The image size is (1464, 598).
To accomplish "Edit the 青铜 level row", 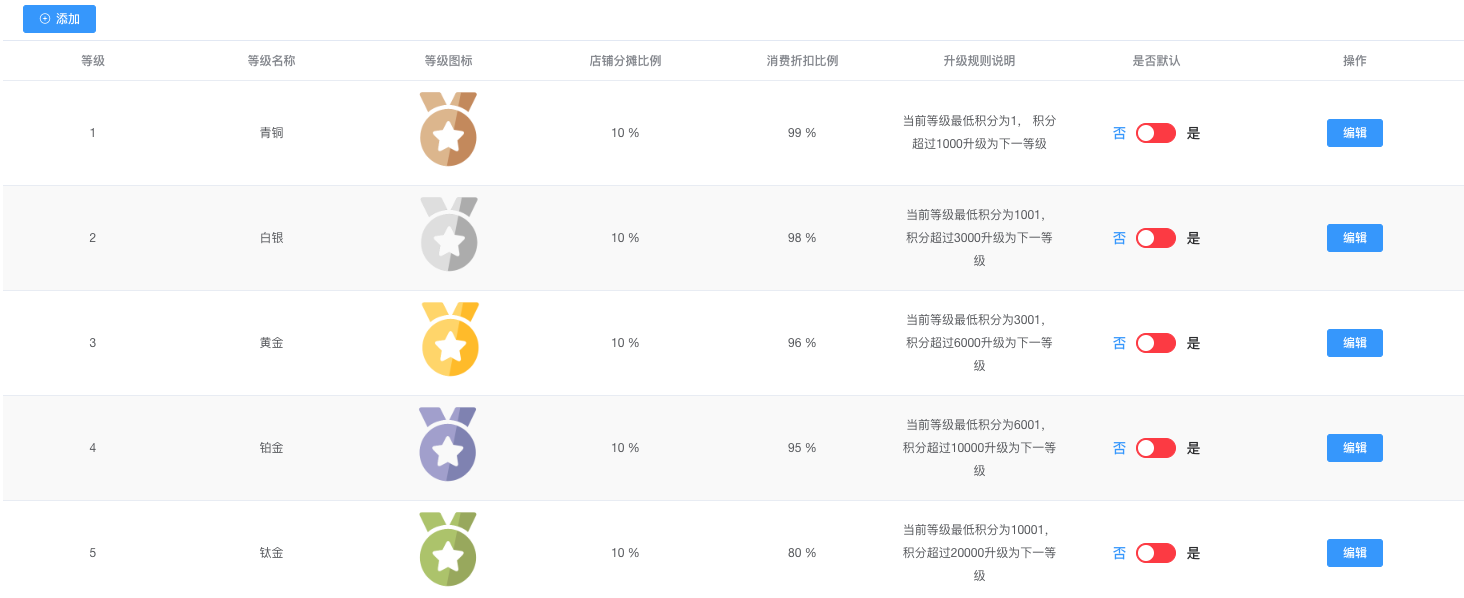I will point(1354,133).
